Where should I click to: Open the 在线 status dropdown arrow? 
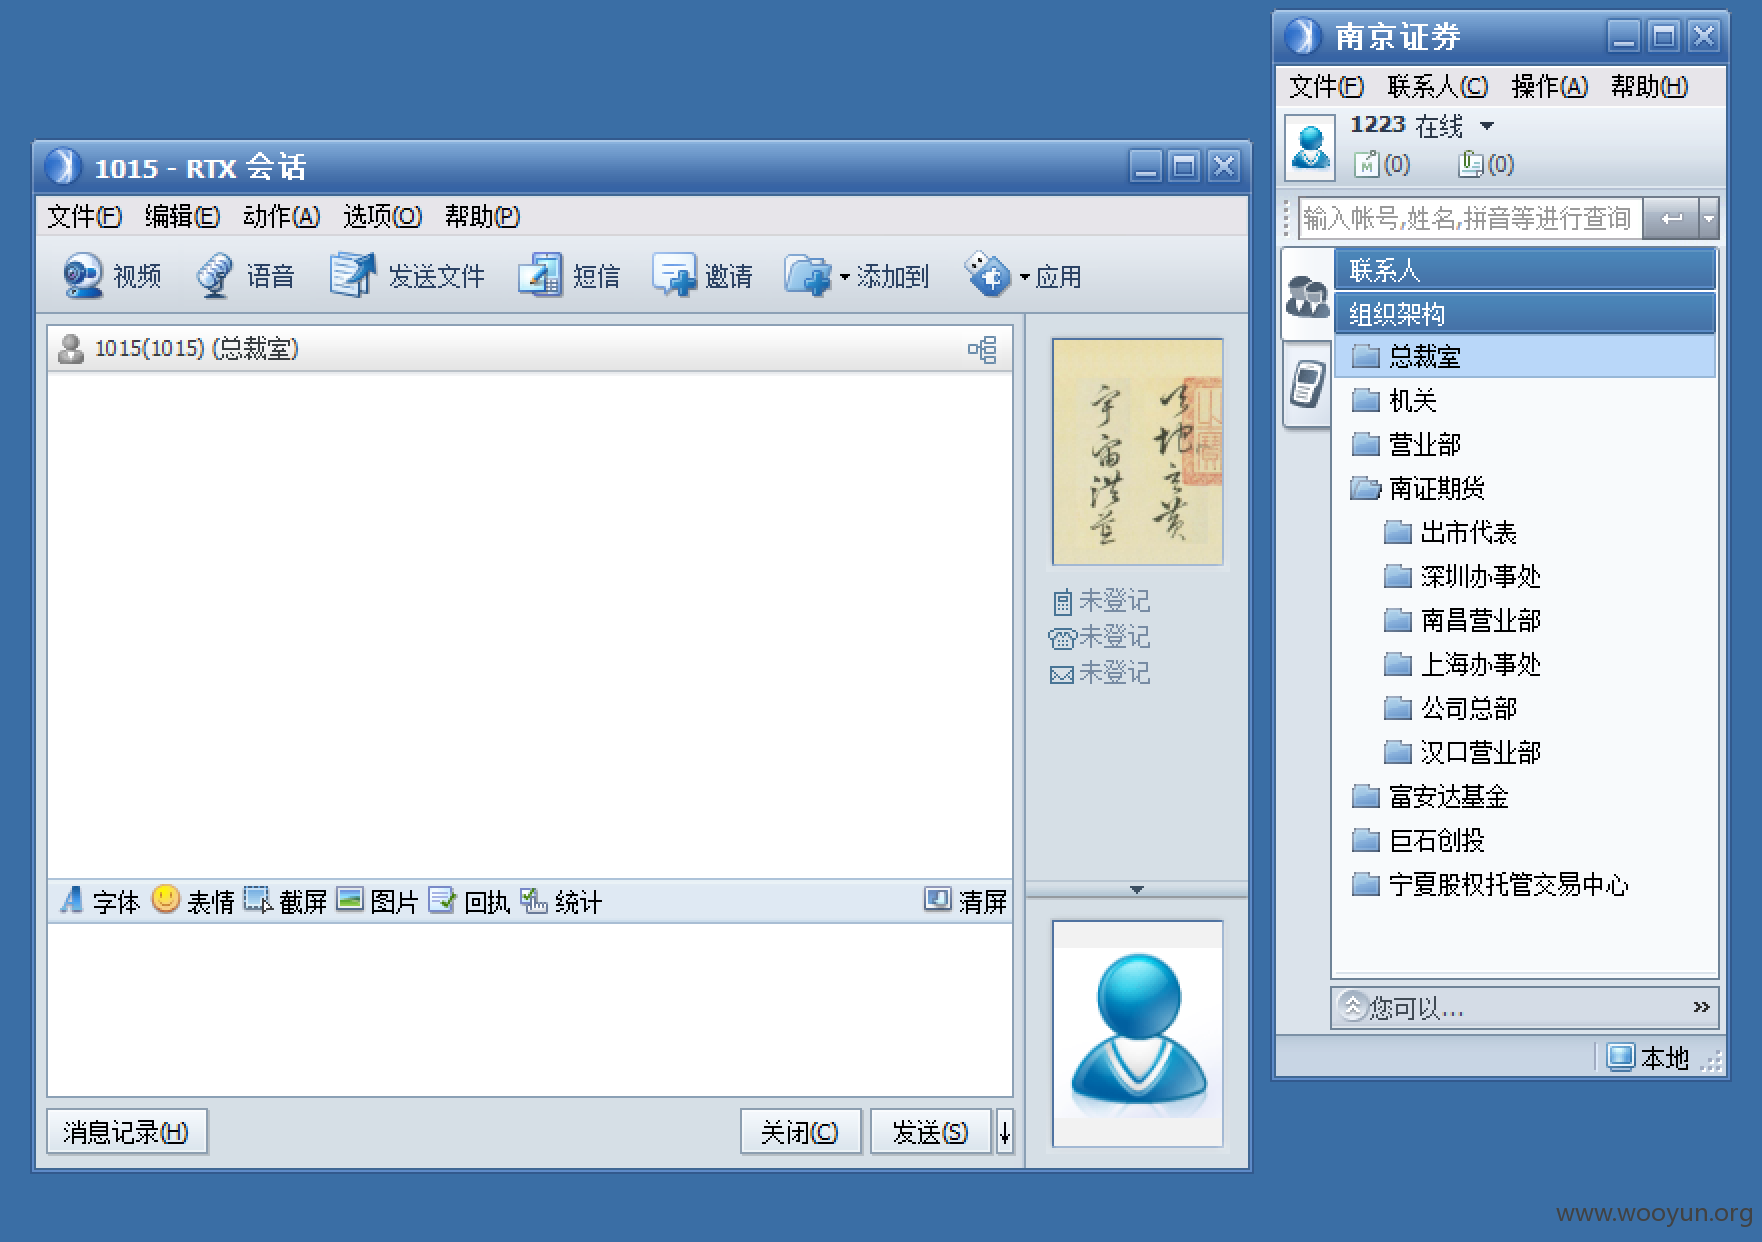coord(1487,126)
